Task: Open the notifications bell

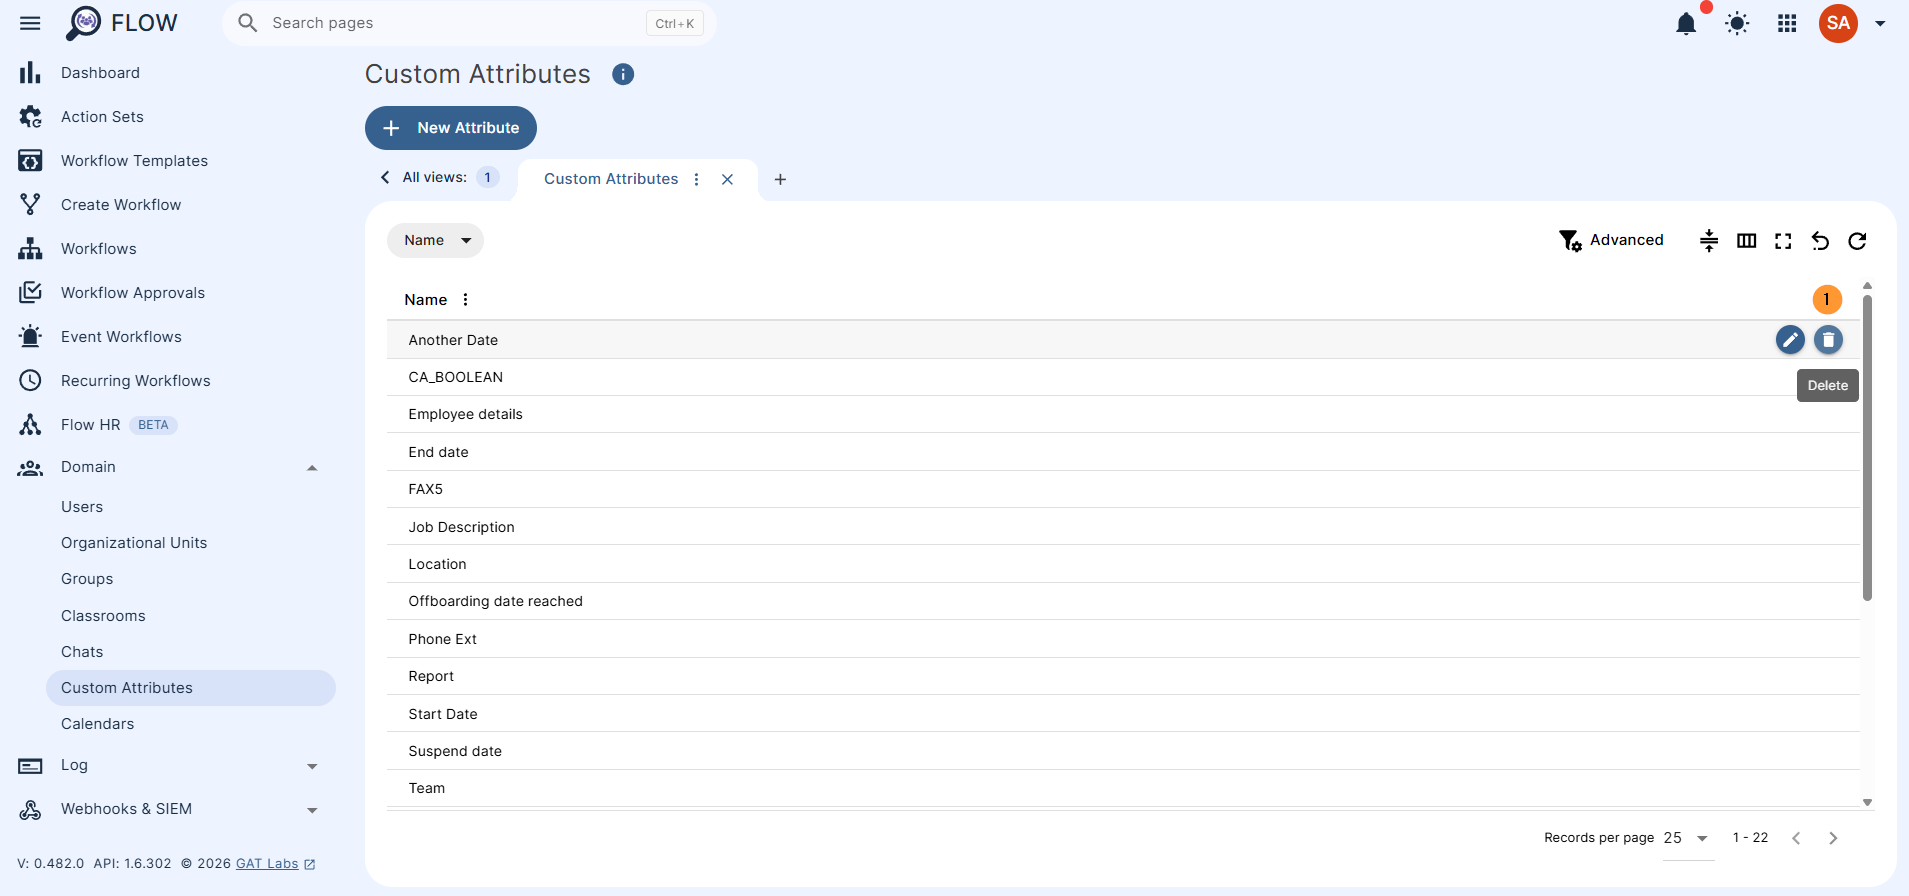Action: [1686, 23]
